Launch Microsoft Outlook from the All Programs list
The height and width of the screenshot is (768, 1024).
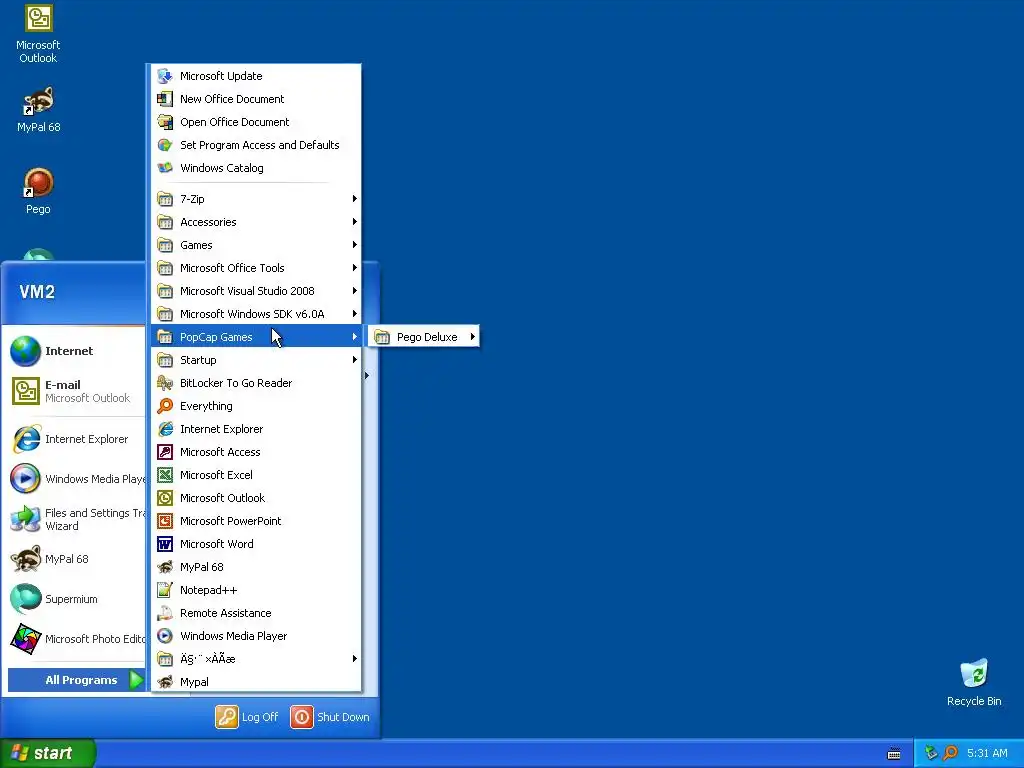click(256, 498)
